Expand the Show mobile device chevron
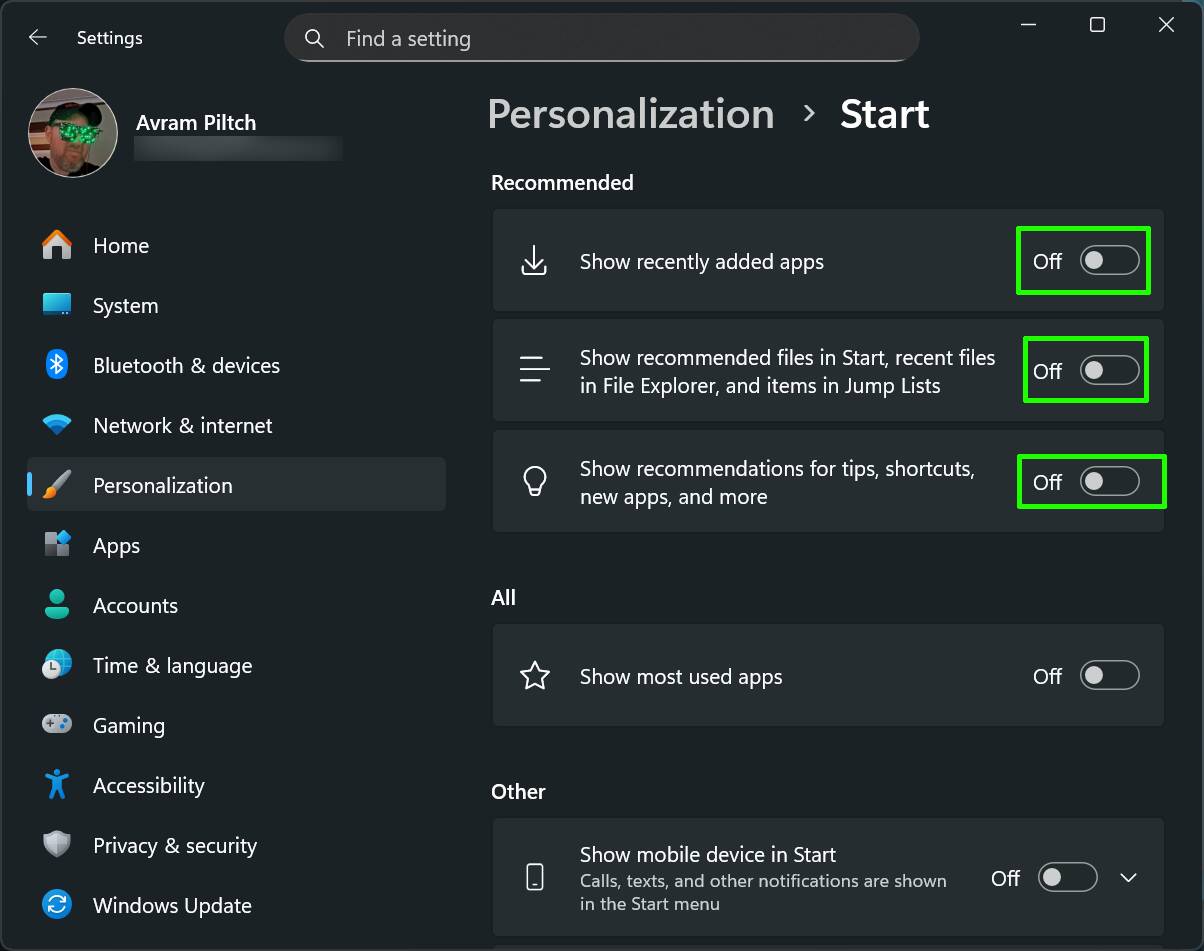Image resolution: width=1204 pixels, height=951 pixels. tap(1129, 878)
